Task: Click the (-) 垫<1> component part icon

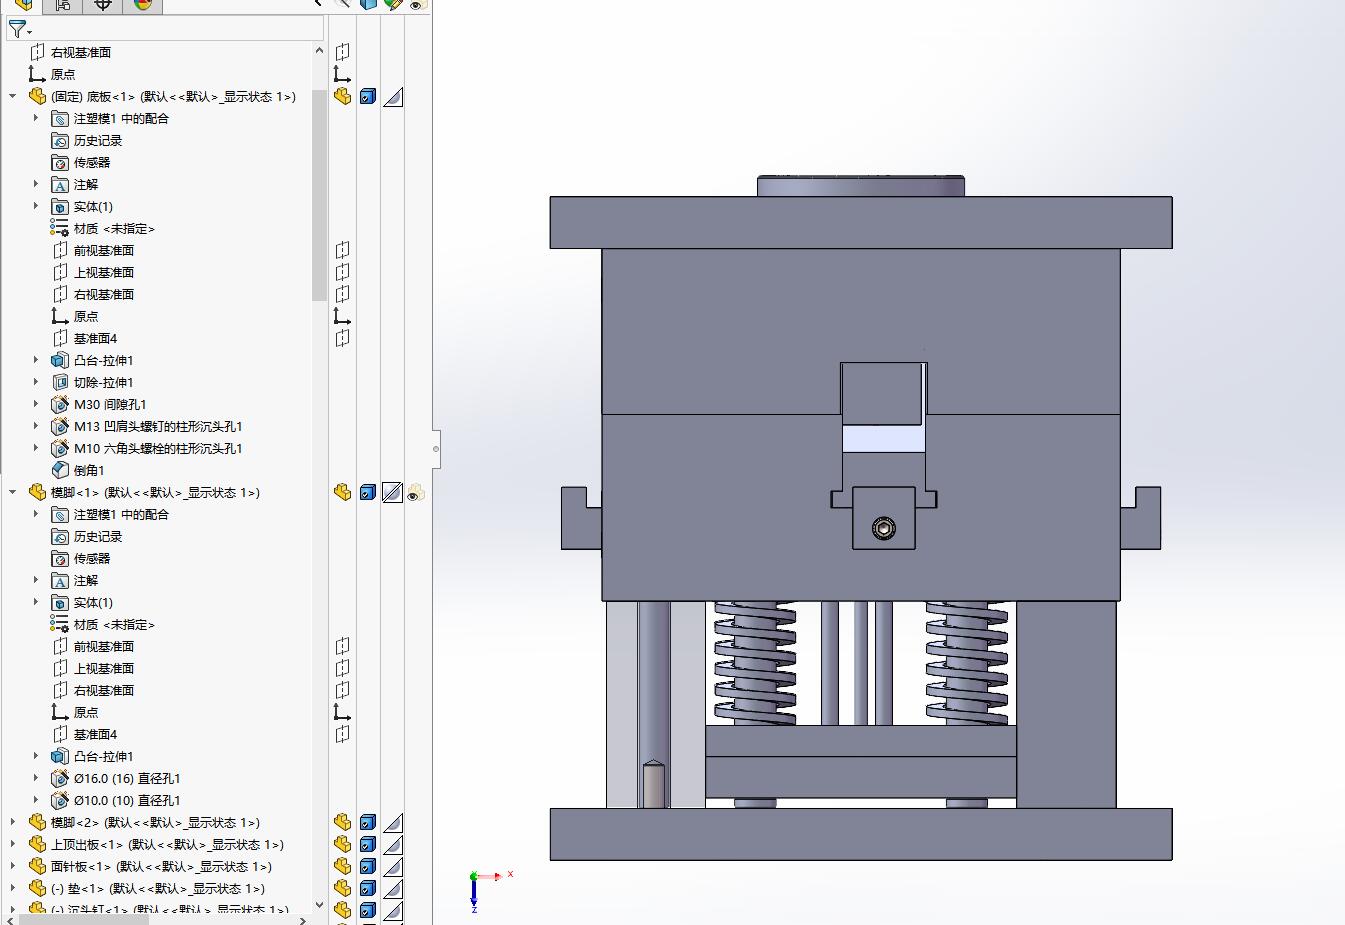Action: (38, 889)
